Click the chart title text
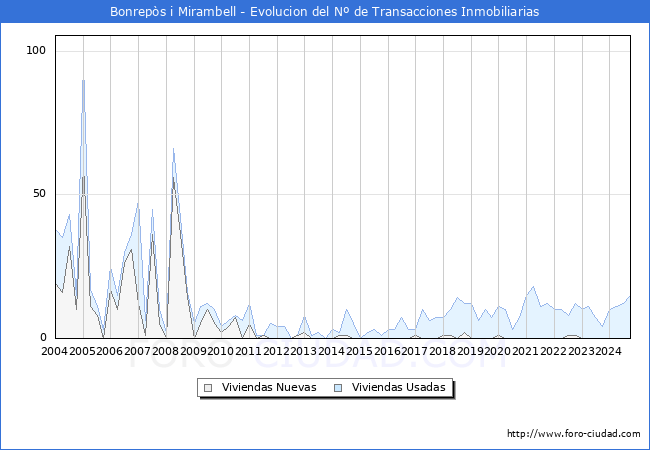 pos(325,11)
